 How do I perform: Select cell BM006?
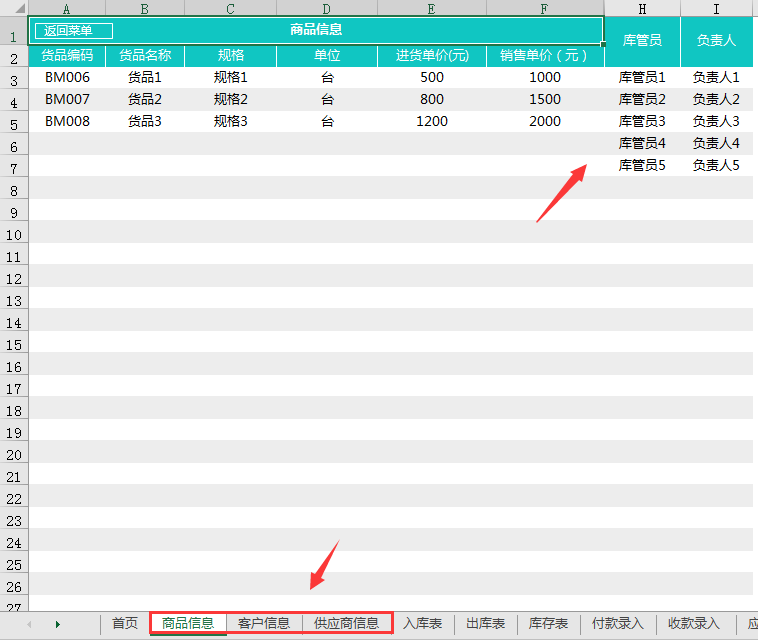[67, 77]
